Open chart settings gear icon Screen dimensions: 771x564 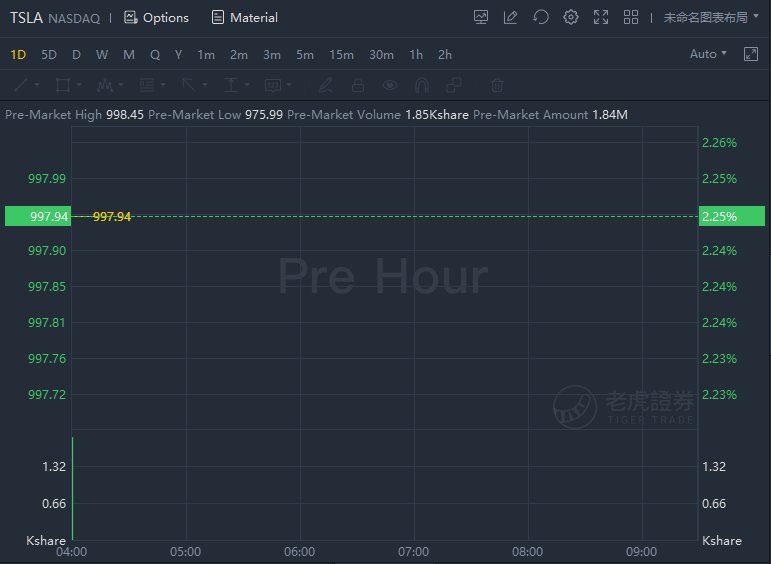click(570, 17)
